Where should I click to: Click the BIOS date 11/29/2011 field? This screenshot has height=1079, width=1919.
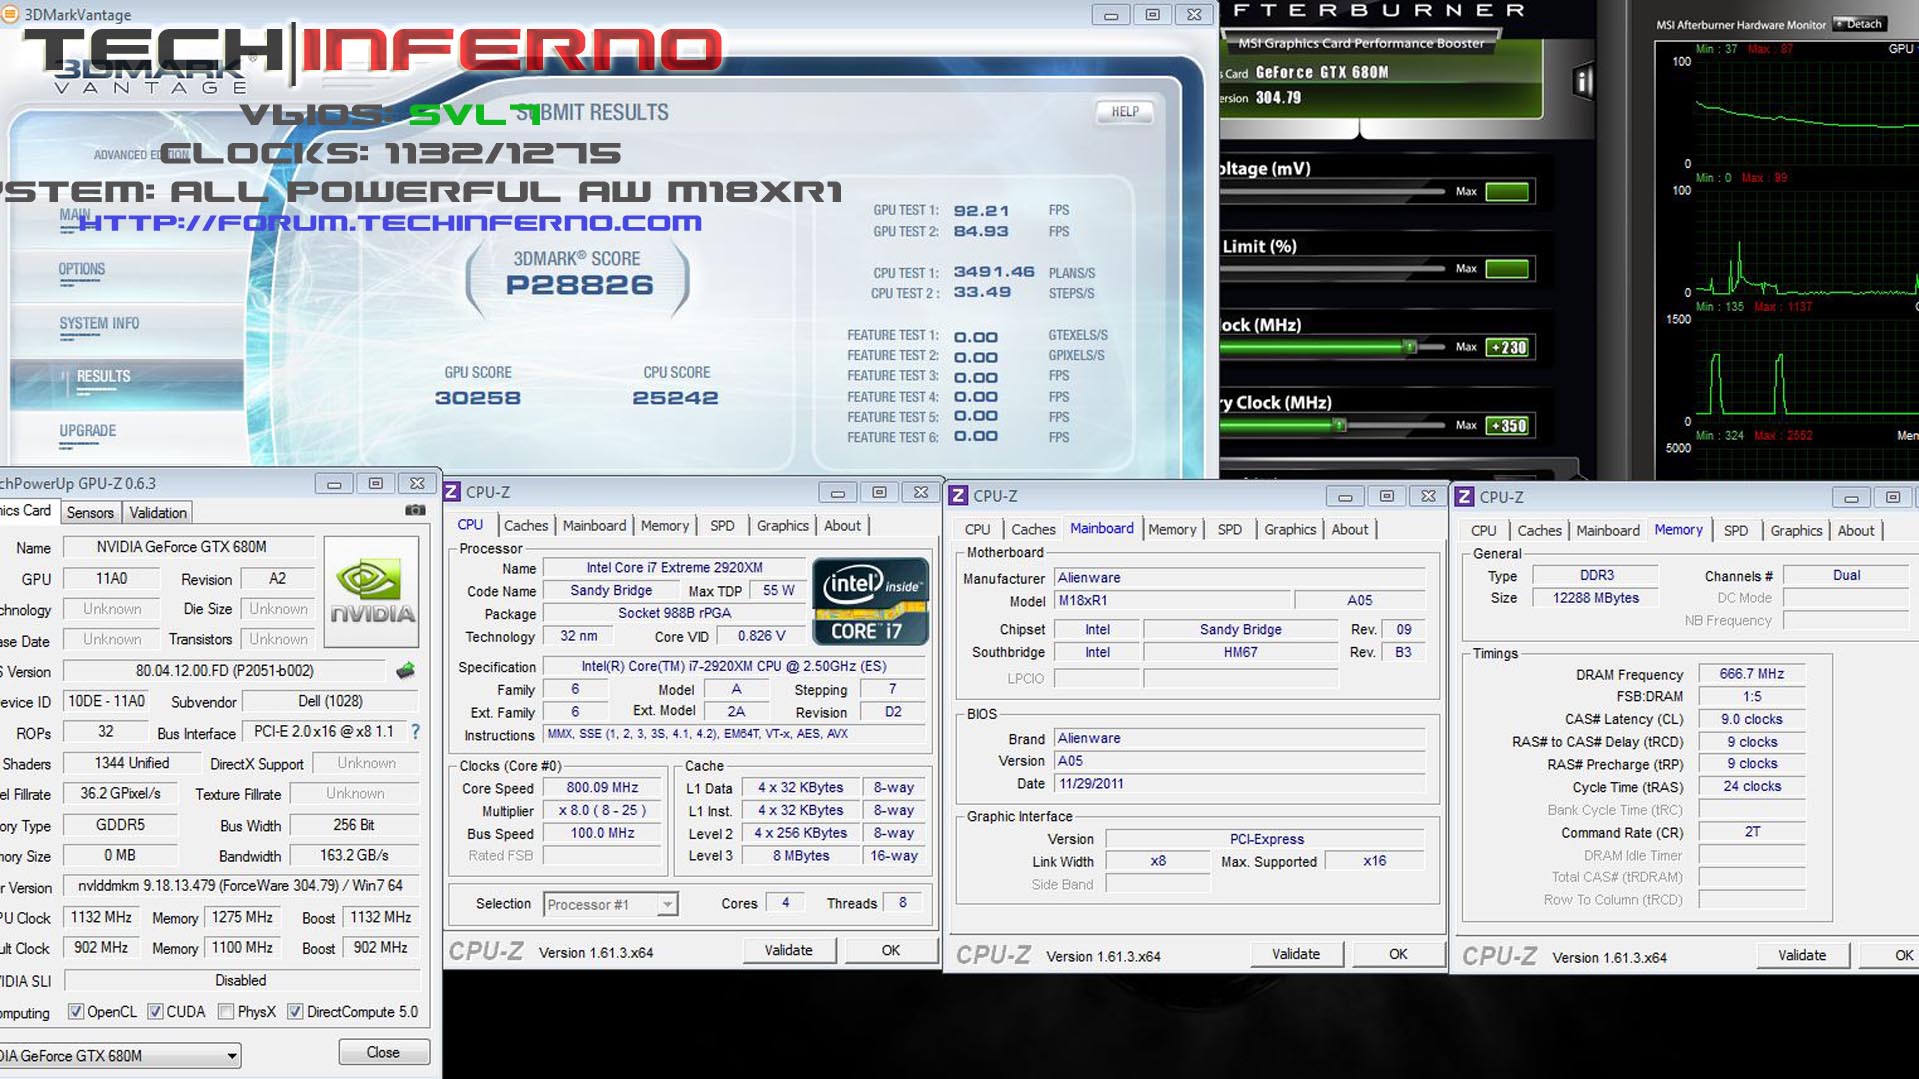(x=1240, y=784)
